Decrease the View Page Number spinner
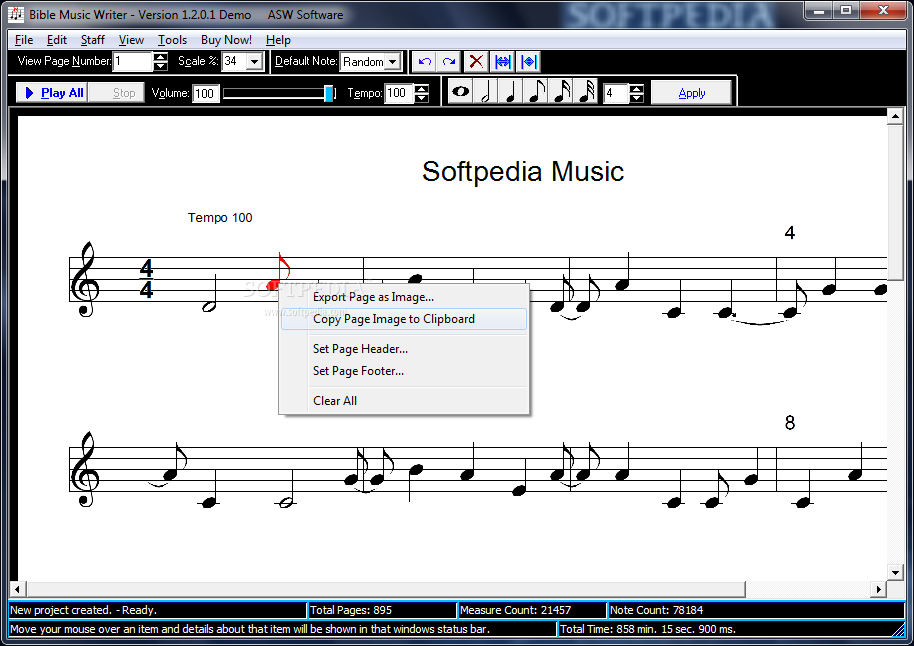This screenshot has height=646, width=914. [160, 66]
